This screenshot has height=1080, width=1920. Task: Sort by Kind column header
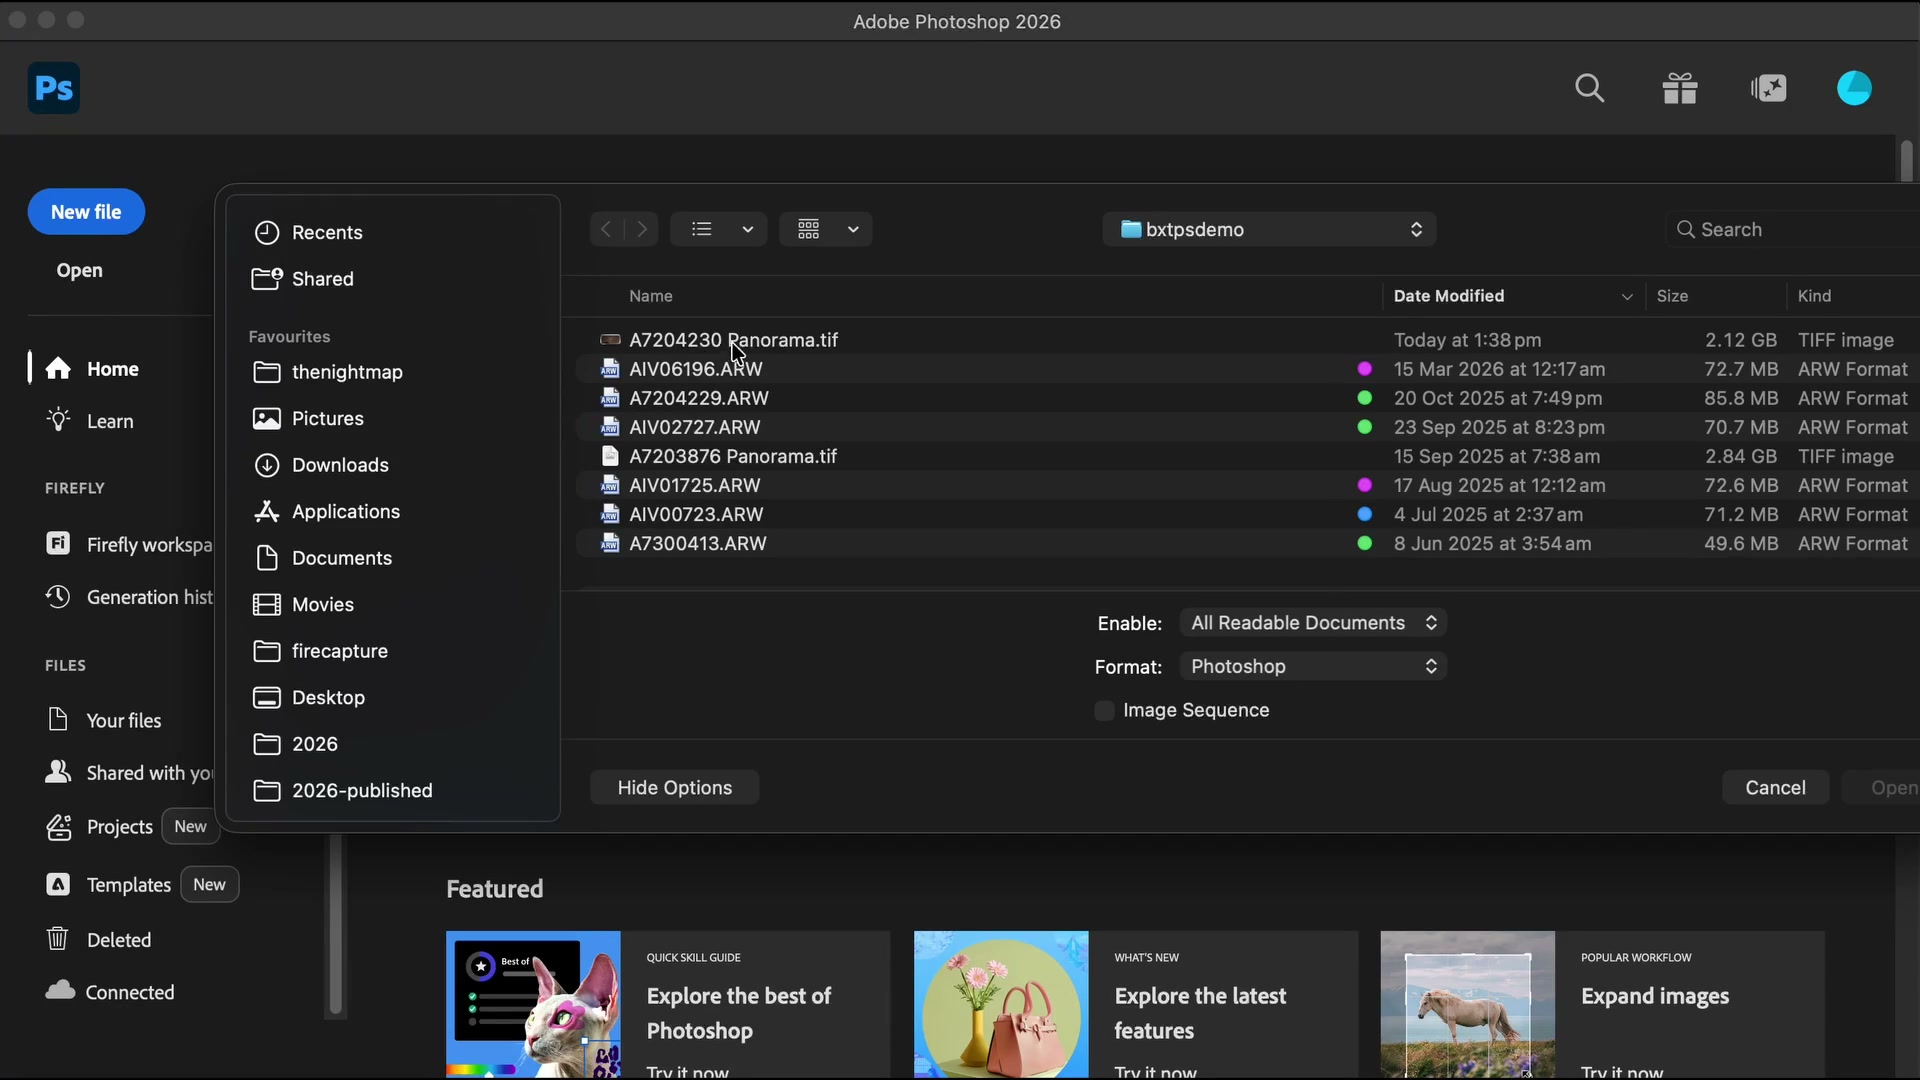pyautogui.click(x=1814, y=296)
